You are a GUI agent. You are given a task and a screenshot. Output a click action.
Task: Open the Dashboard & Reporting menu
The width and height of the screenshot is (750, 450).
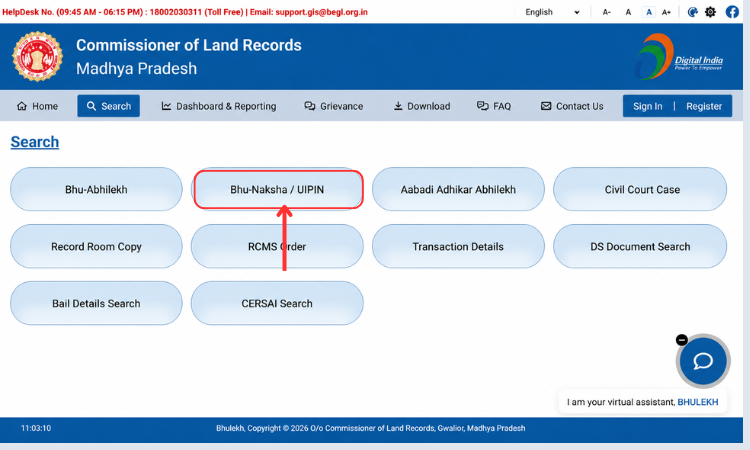[219, 106]
